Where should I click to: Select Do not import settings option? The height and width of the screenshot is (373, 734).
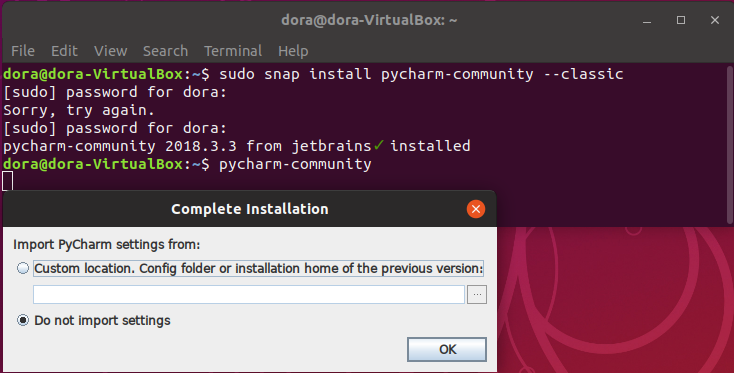point(22,320)
